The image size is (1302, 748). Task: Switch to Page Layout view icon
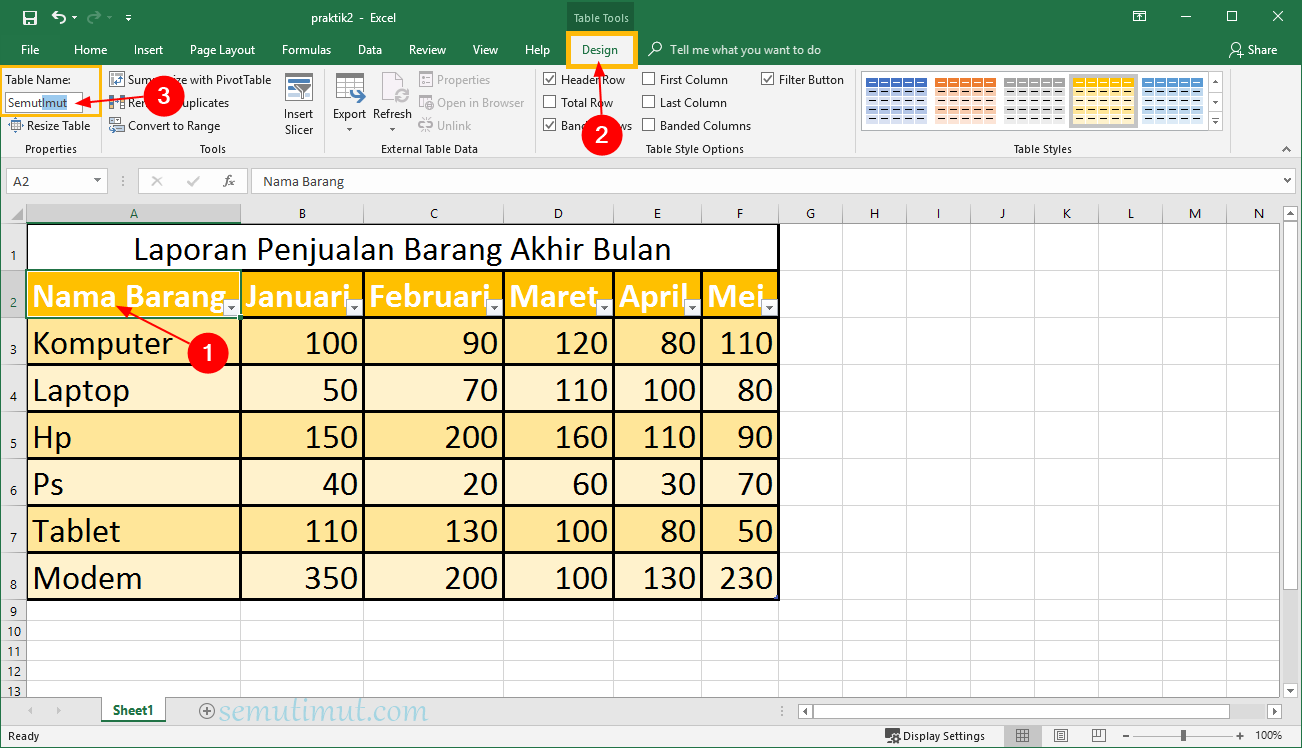coord(1061,736)
